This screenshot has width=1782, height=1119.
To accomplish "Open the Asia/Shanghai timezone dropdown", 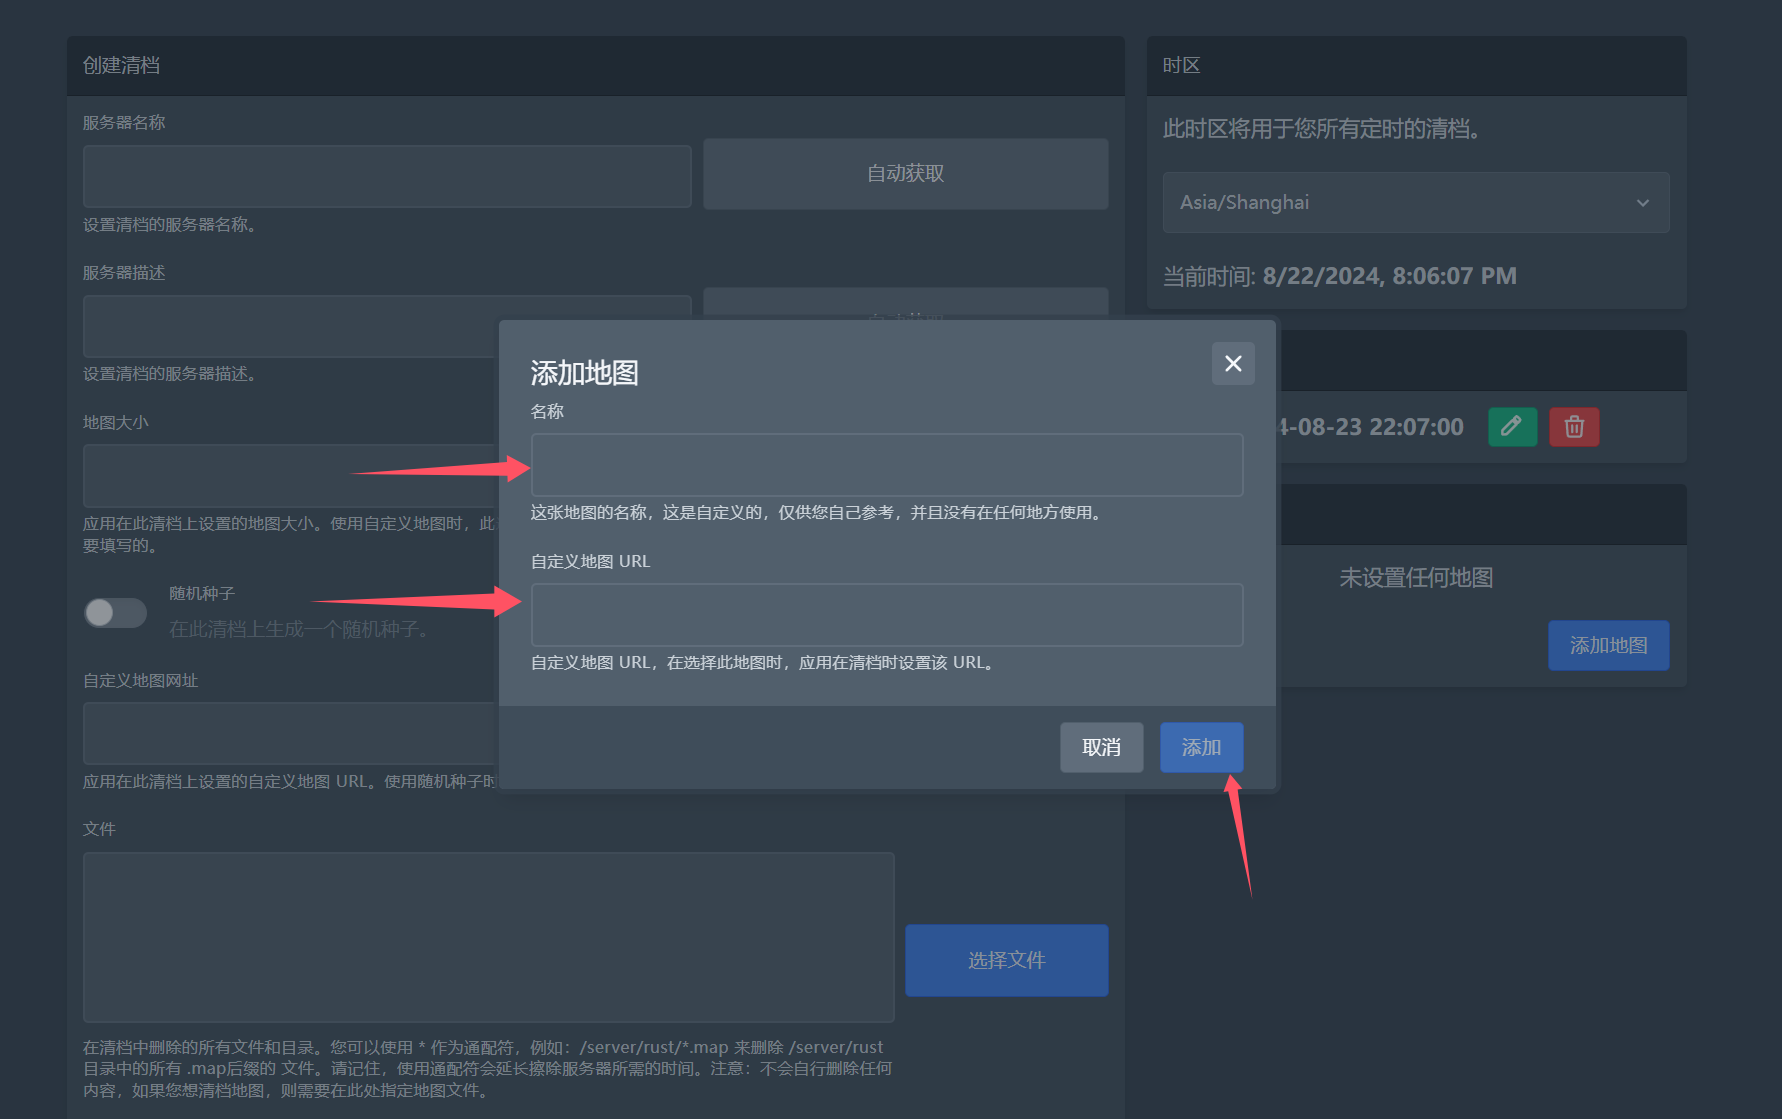I will (x=1416, y=202).
